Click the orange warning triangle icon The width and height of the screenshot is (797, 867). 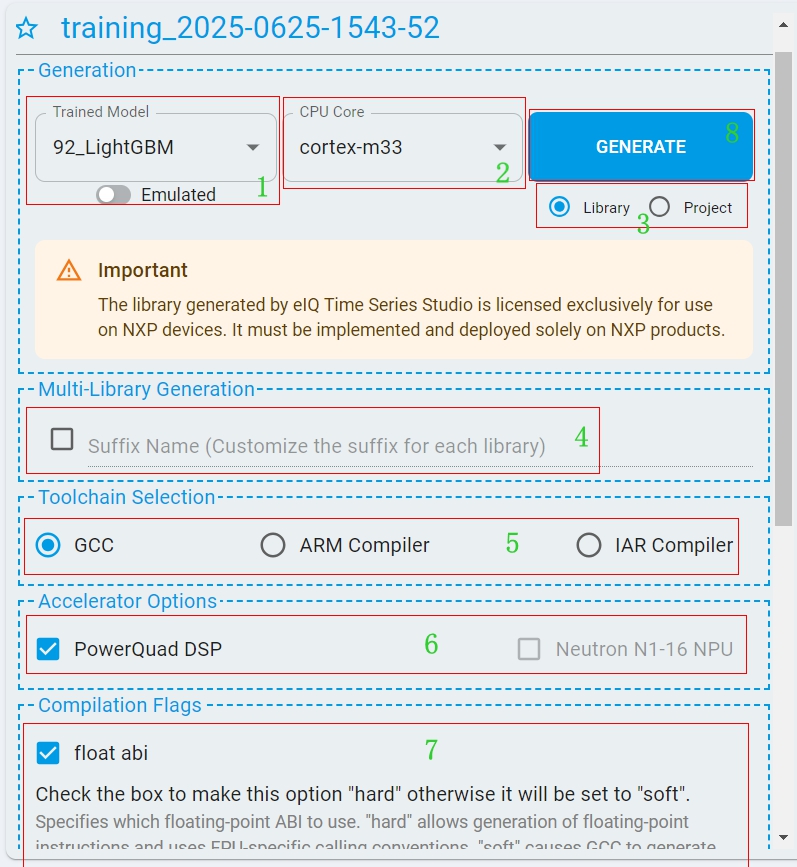click(69, 270)
